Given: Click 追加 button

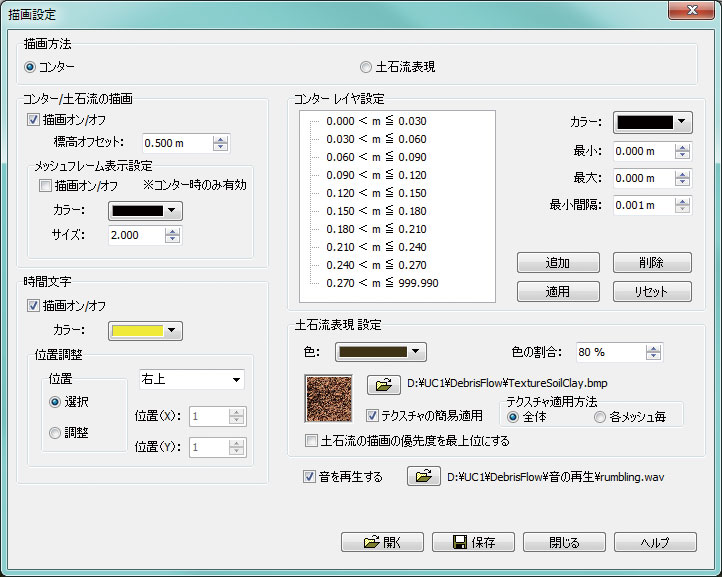Looking at the screenshot, I should (558, 262).
